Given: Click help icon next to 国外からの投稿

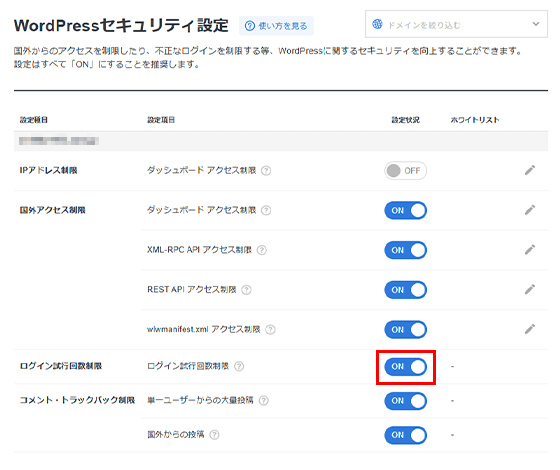Looking at the screenshot, I should pyautogui.click(x=214, y=435).
